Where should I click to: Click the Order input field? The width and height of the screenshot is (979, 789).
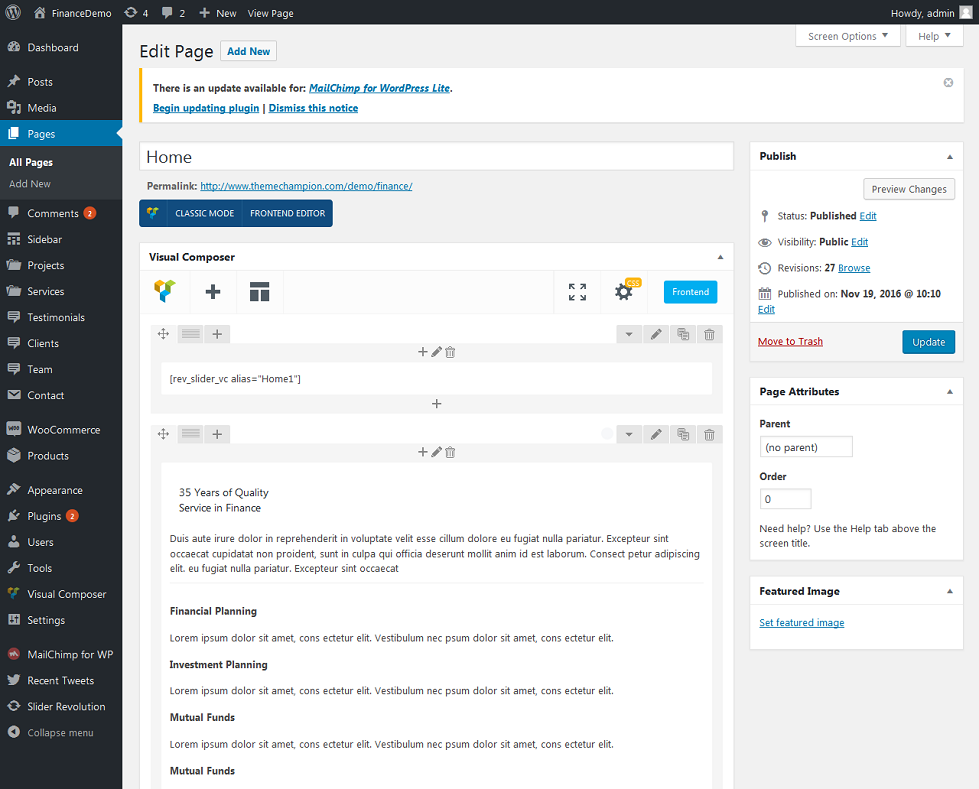[x=785, y=499]
